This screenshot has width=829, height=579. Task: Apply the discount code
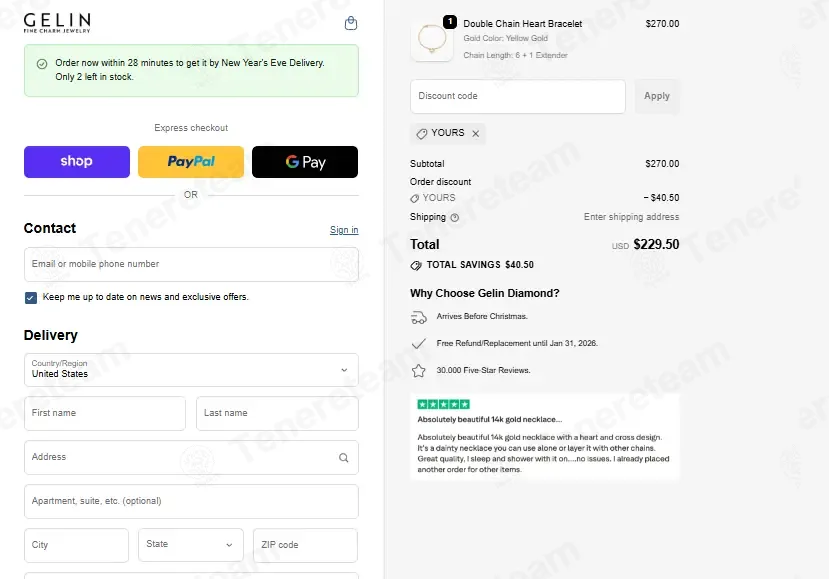[x=657, y=96]
